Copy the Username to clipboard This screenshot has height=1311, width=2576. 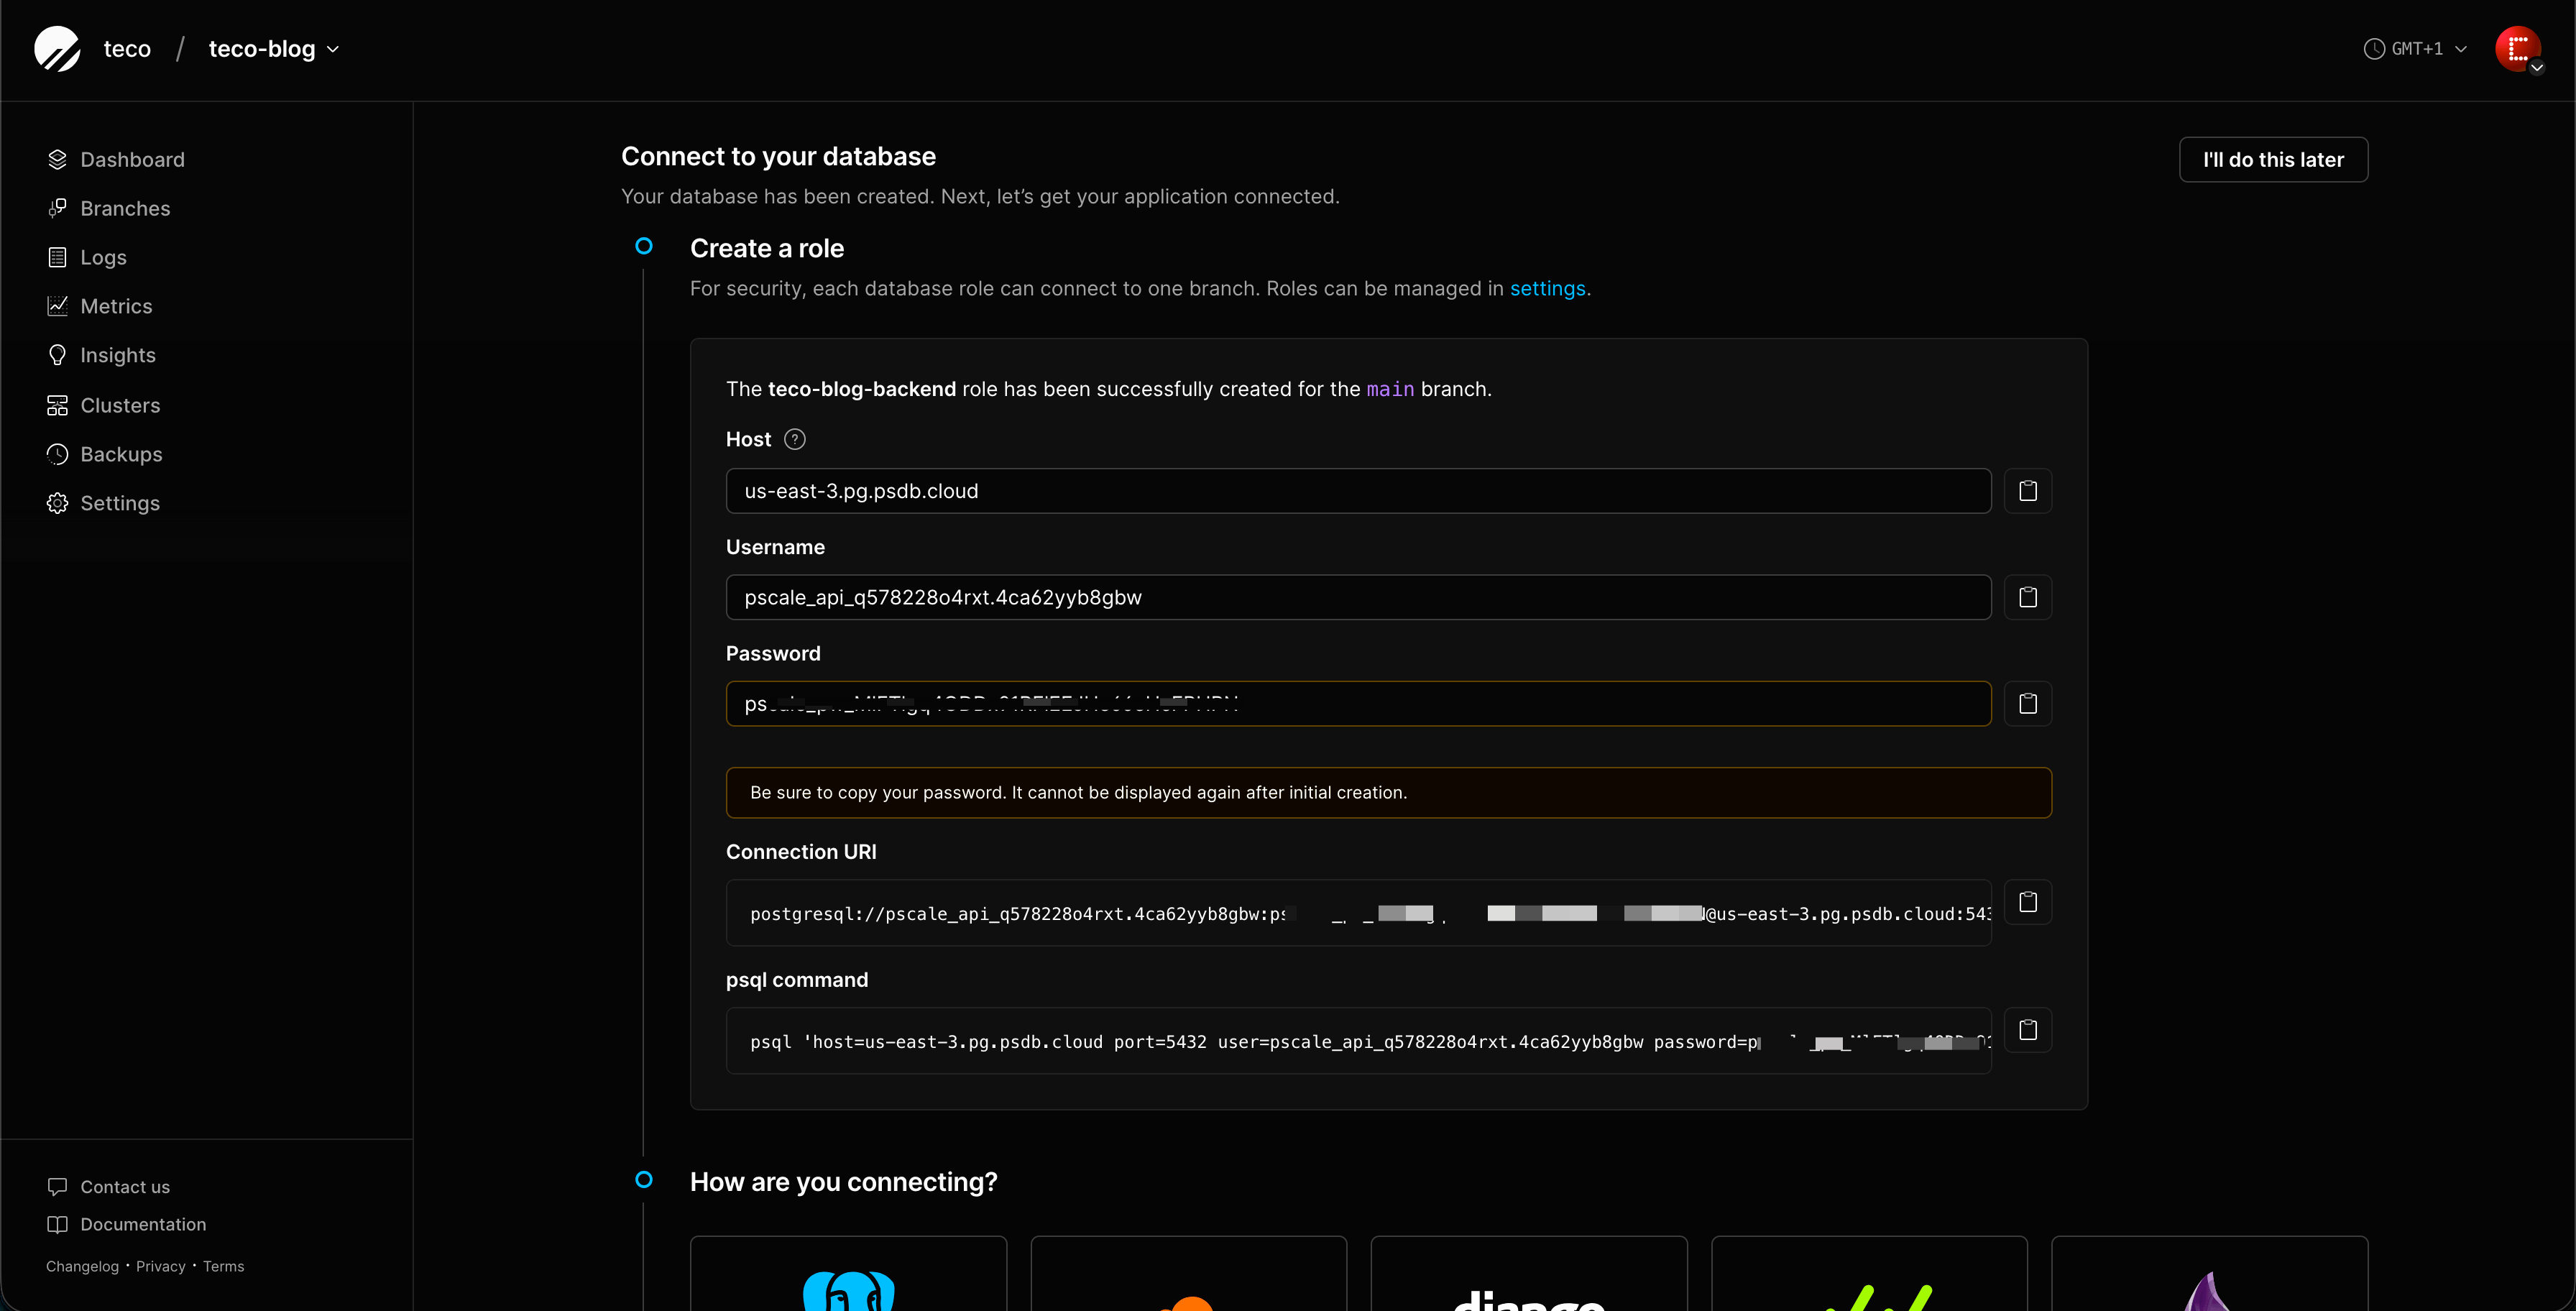pyautogui.click(x=2028, y=597)
